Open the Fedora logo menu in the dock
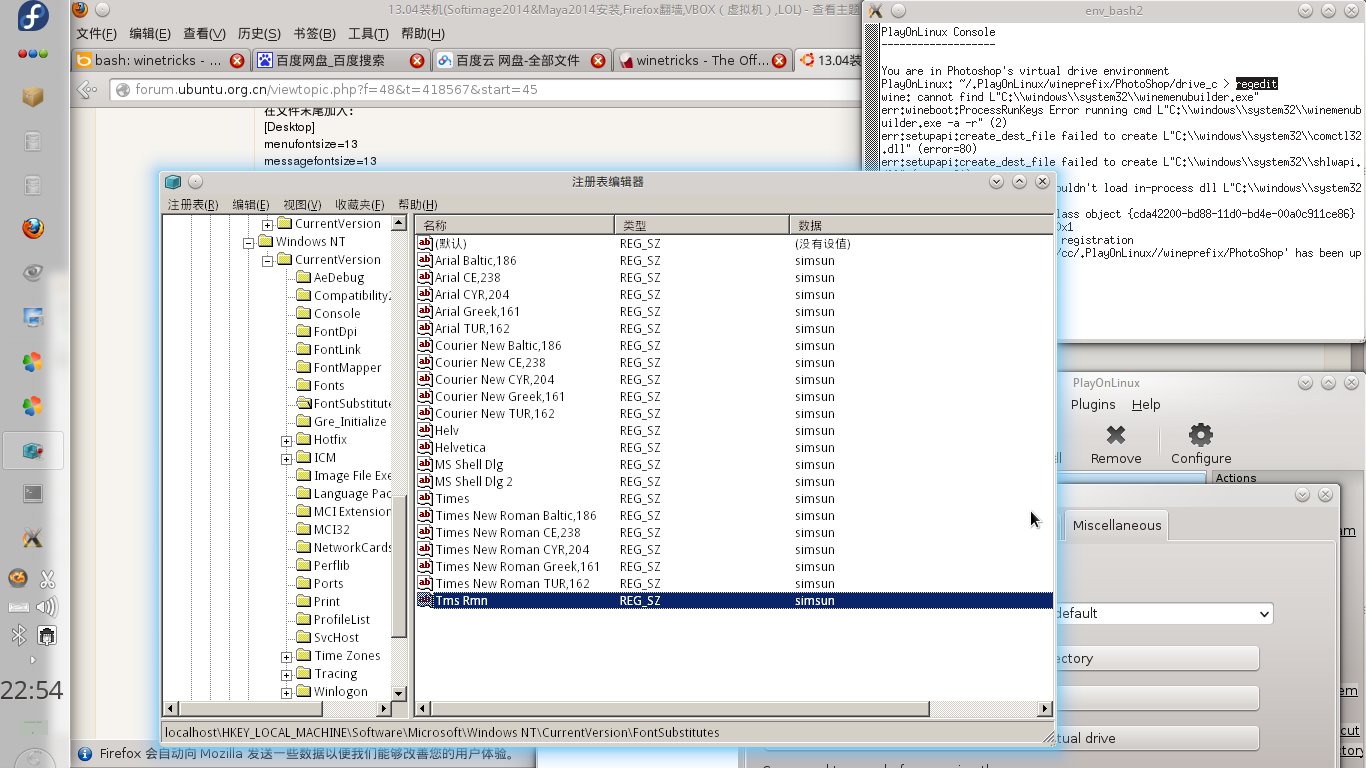This screenshot has height=768, width=1366. point(33,17)
